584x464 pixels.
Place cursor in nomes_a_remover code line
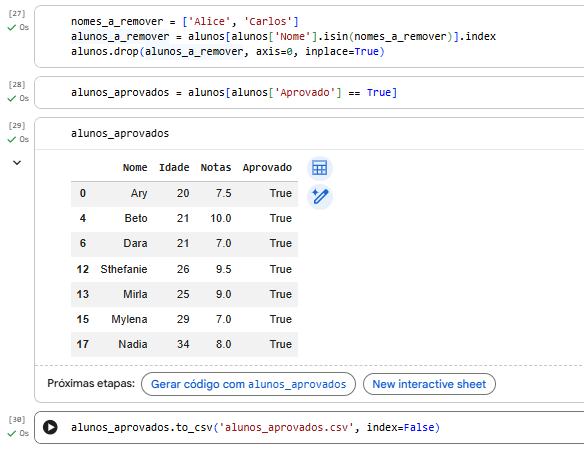click(185, 22)
